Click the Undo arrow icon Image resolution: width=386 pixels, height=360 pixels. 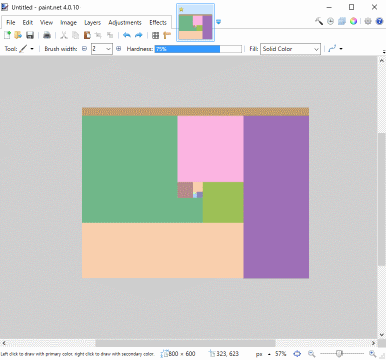(127, 35)
